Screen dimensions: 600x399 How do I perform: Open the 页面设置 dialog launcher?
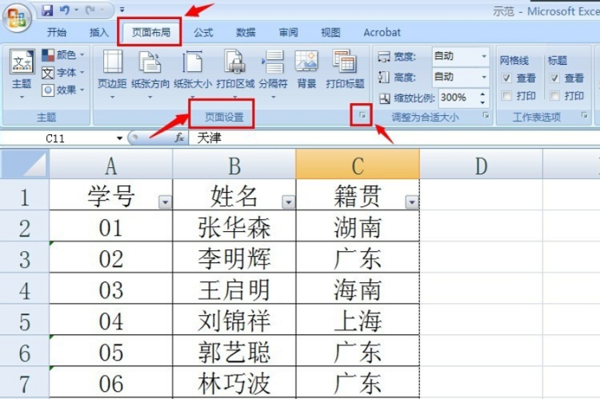(361, 115)
